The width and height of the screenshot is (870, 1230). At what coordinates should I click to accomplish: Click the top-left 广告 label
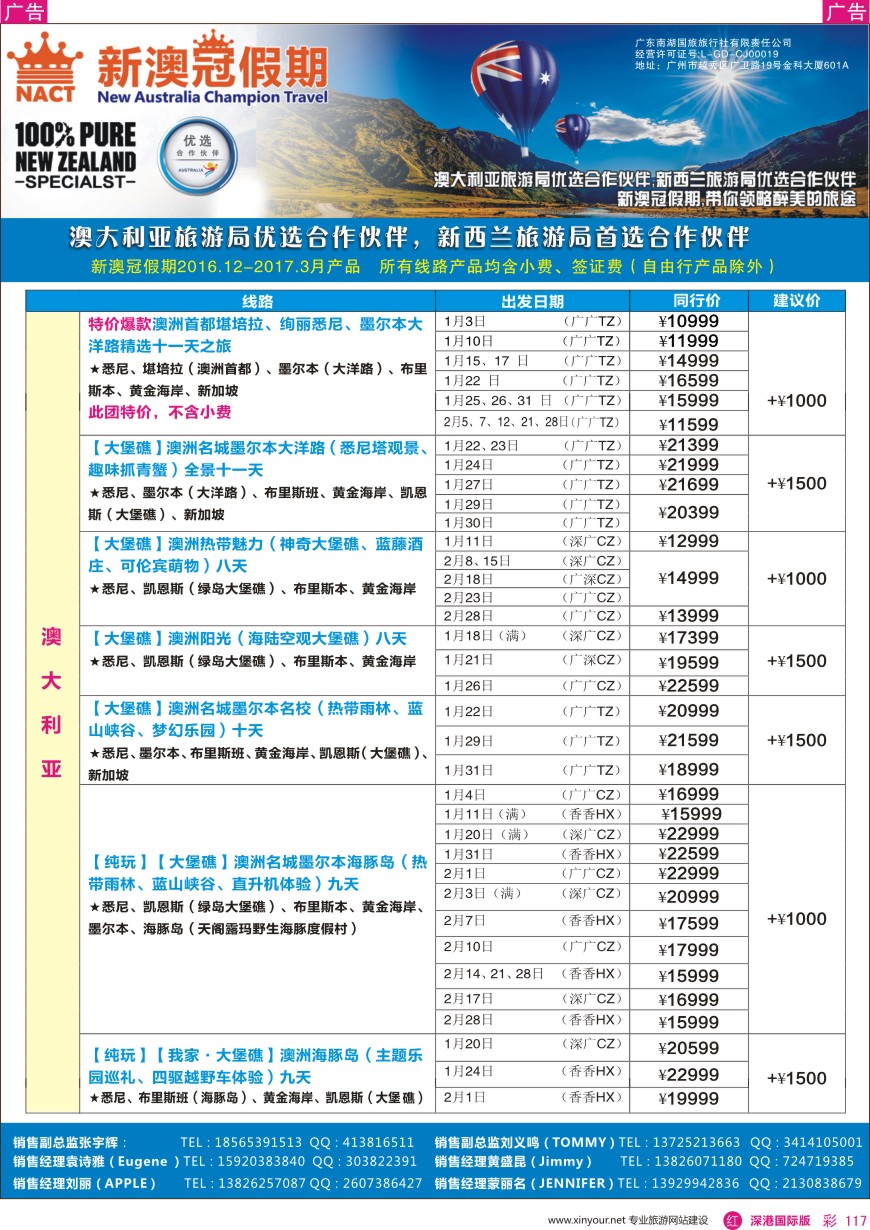click(x=24, y=11)
